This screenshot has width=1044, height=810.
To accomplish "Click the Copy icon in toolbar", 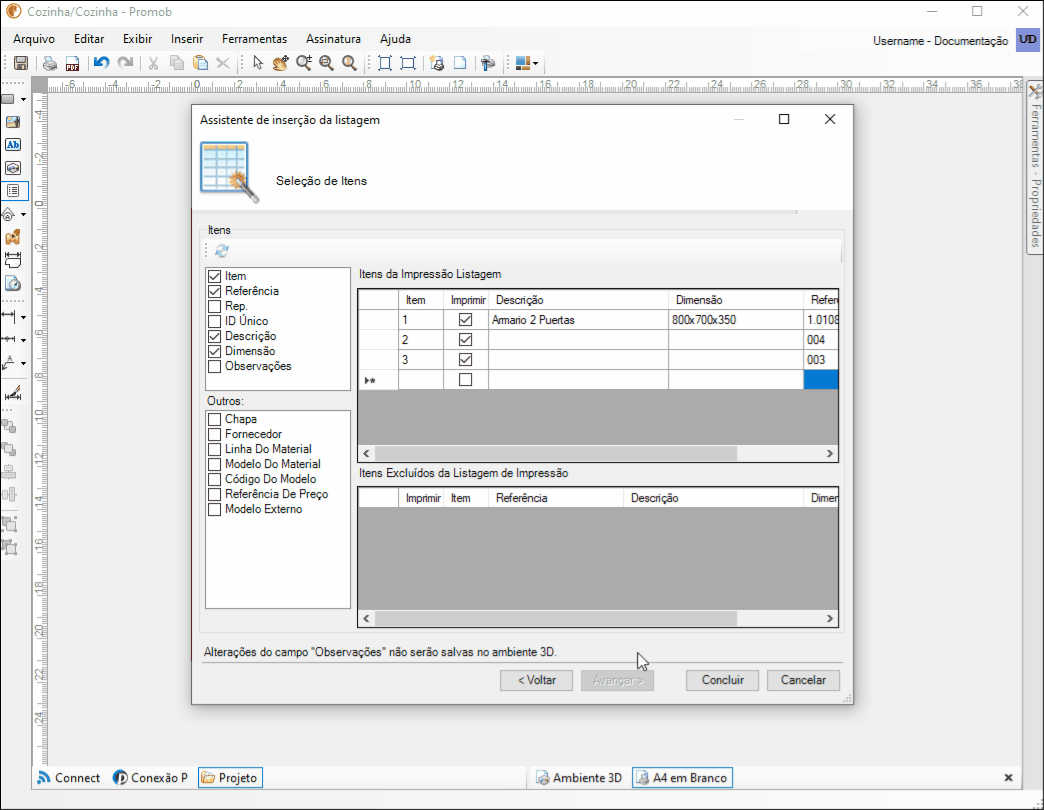I will [176, 63].
